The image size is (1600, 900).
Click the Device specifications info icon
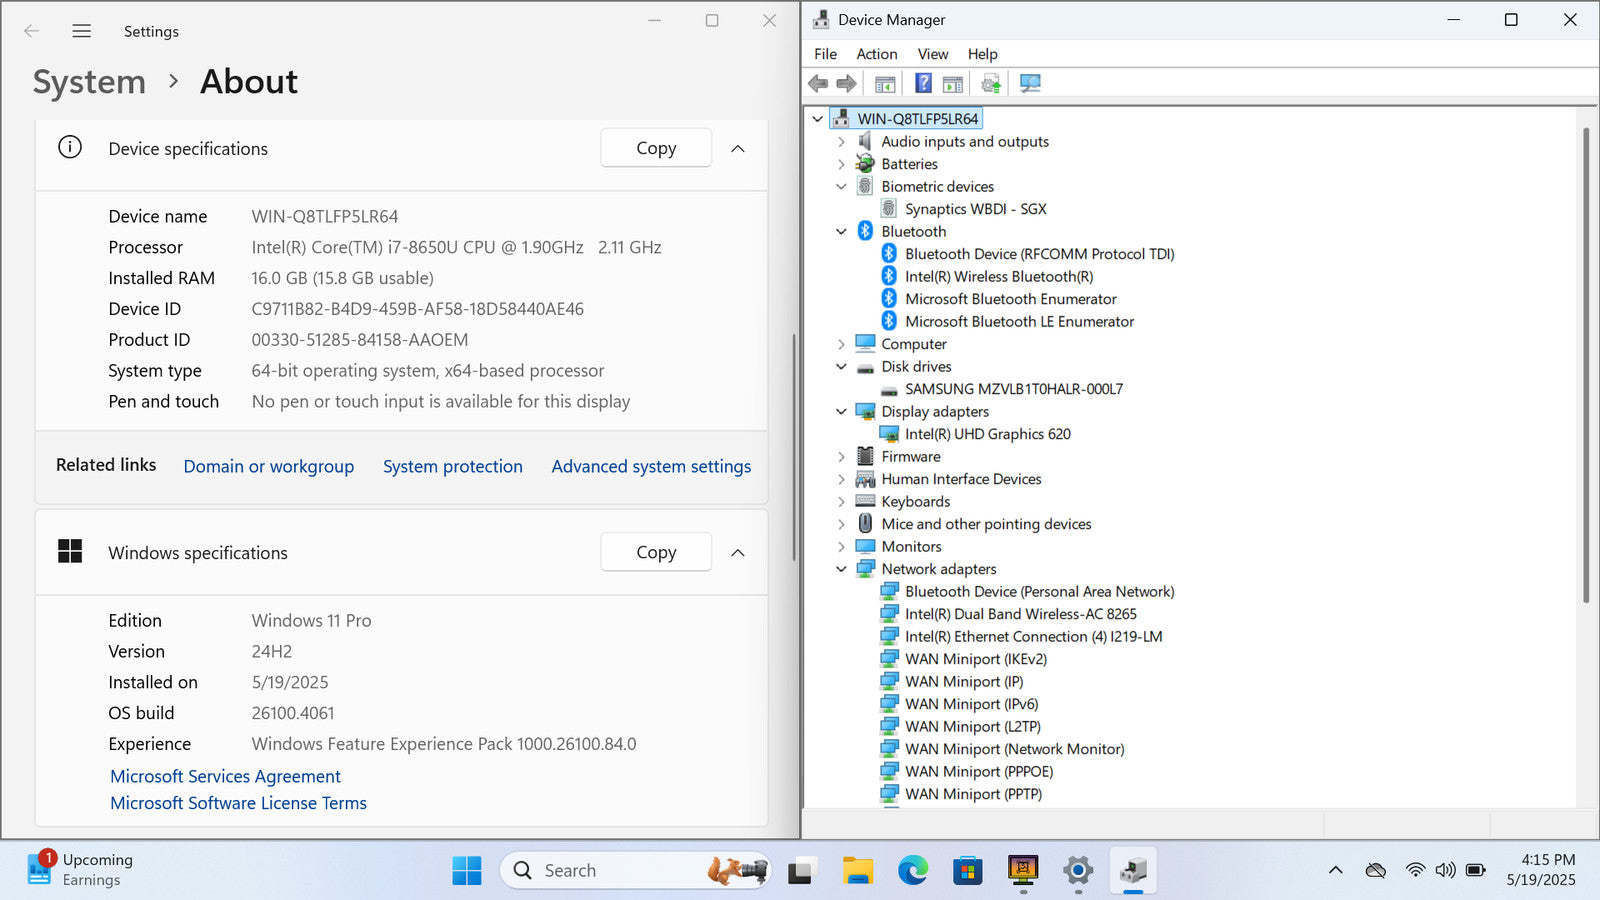point(70,148)
